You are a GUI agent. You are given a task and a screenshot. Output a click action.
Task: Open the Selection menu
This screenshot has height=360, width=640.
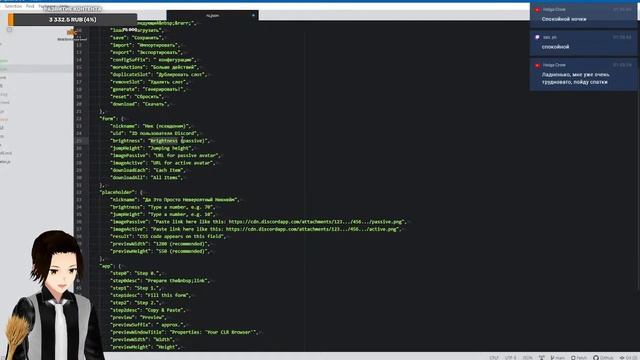pos(13,7)
